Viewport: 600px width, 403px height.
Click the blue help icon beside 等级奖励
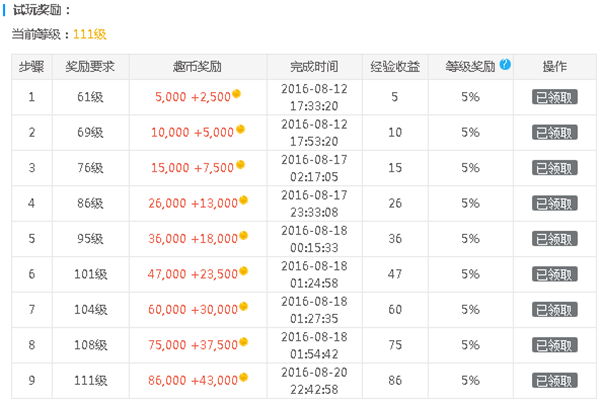tap(505, 64)
